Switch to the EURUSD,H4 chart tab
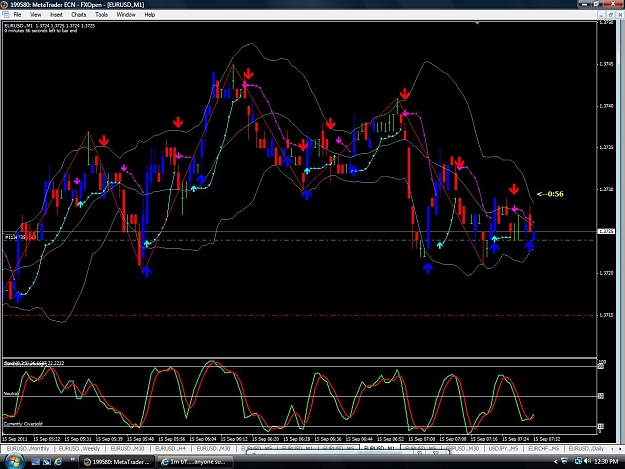The width and height of the screenshot is (625, 469). click(170, 448)
